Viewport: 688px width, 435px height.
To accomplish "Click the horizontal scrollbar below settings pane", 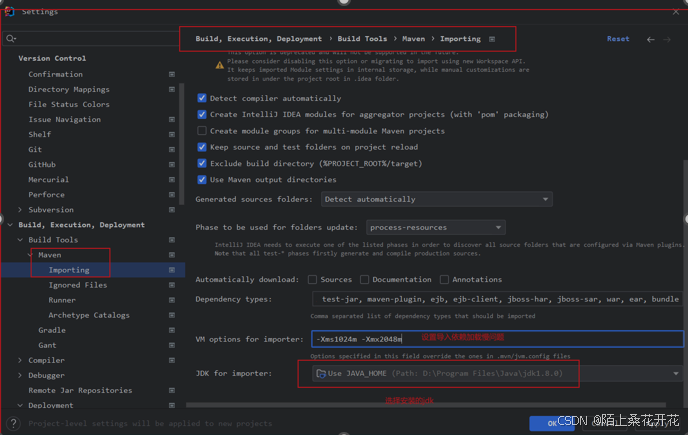I will [426, 405].
